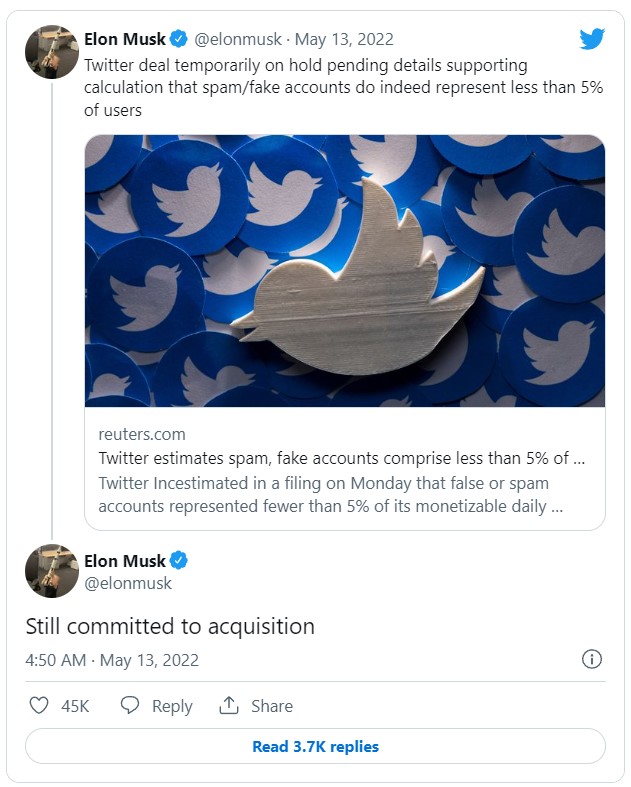Click verified badge next to lower Elon Musk
This screenshot has height=787, width=631.
pos(178,560)
